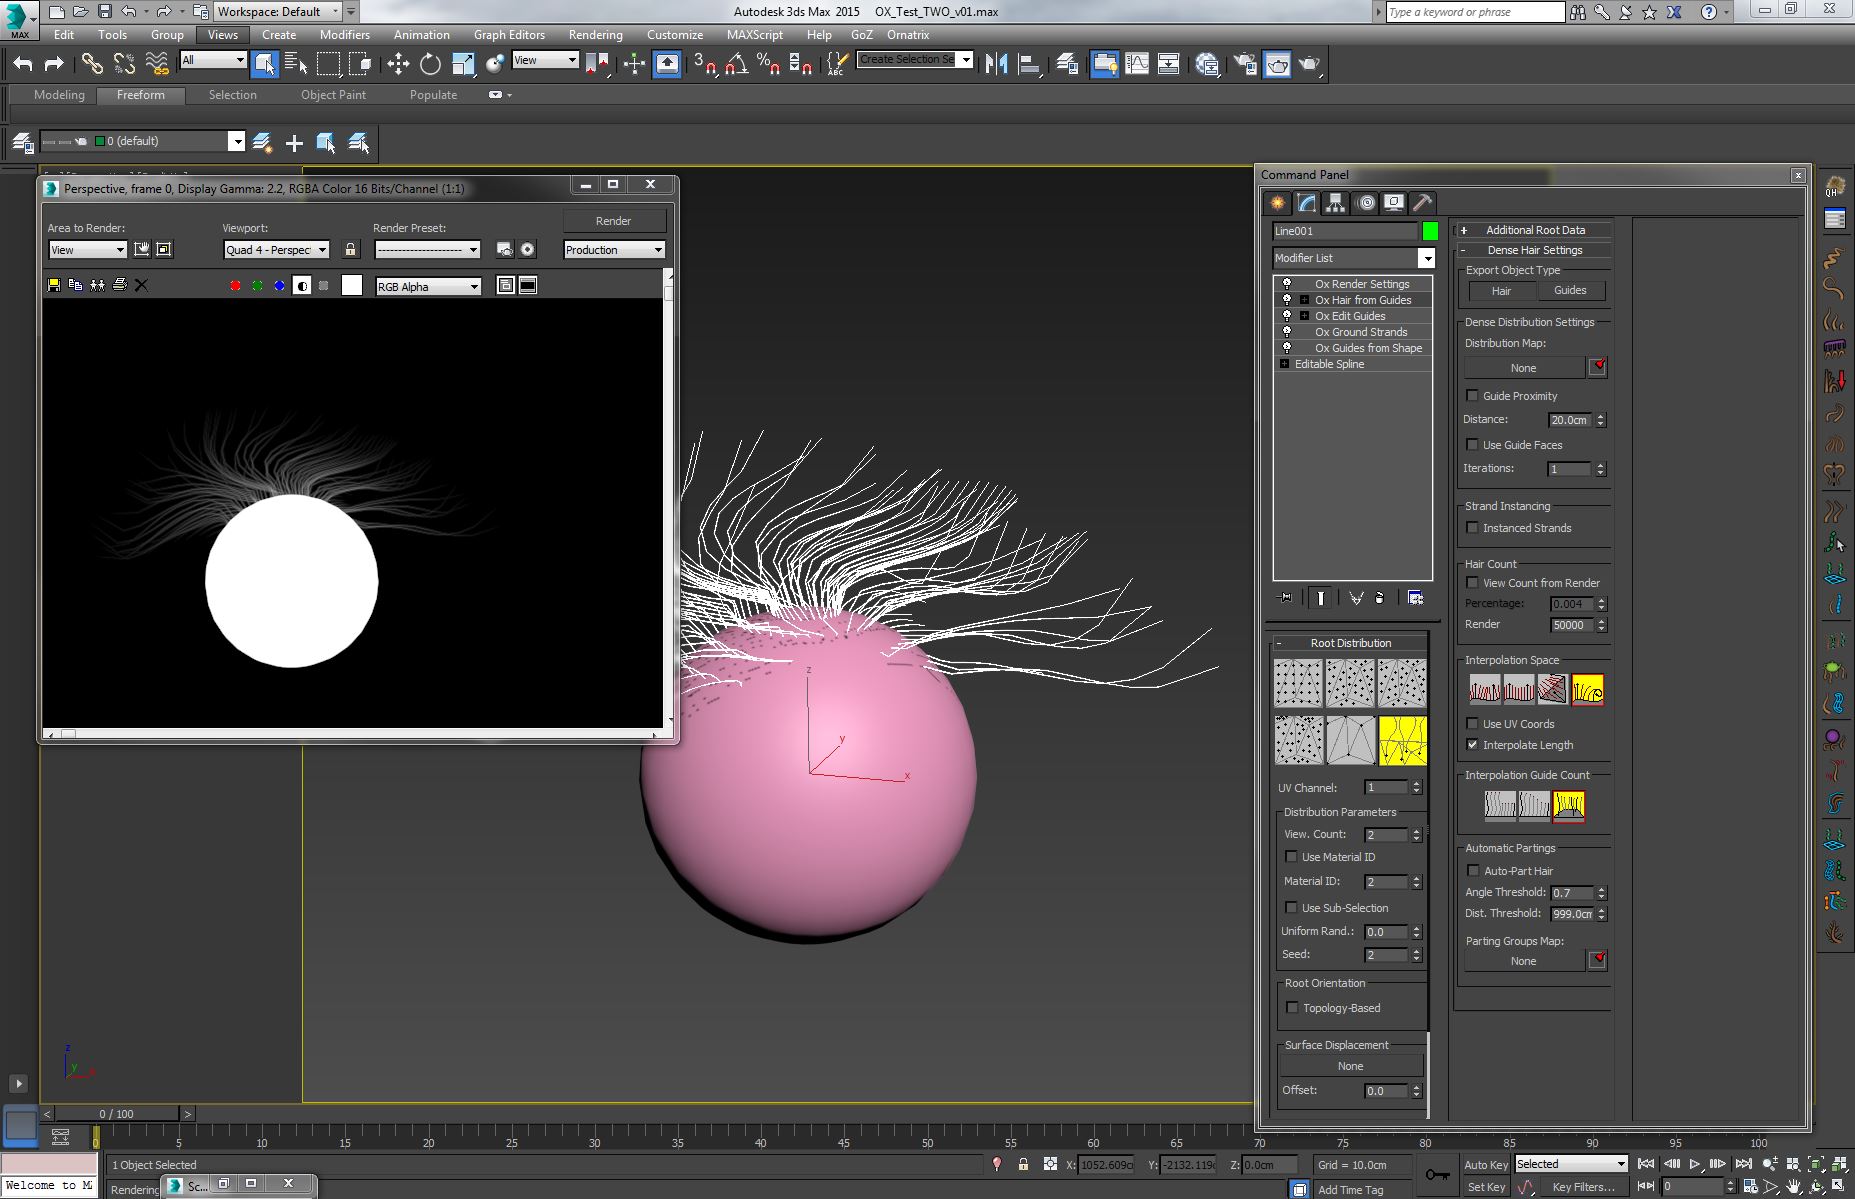Open the Modify tab in Command Panel
This screenshot has width=1855, height=1199.
(1307, 203)
